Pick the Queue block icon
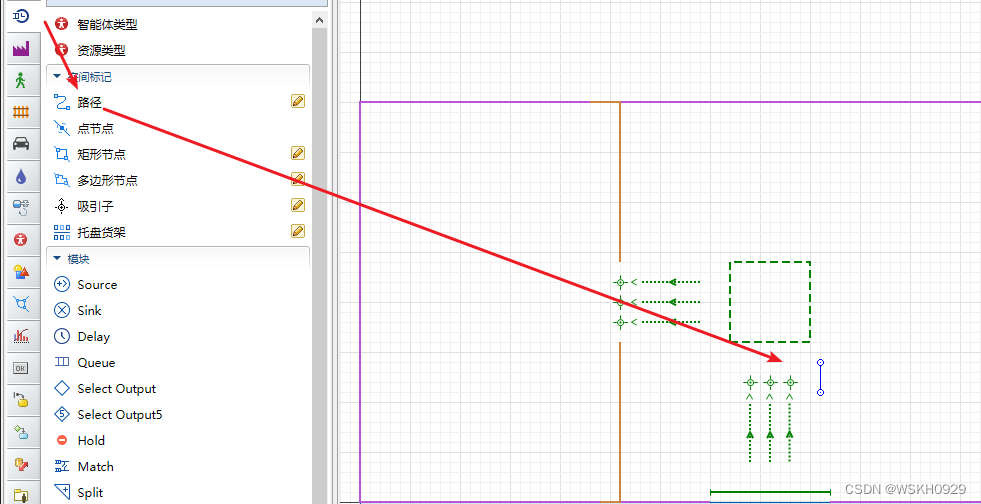Image resolution: width=981 pixels, height=504 pixels. [x=62, y=362]
